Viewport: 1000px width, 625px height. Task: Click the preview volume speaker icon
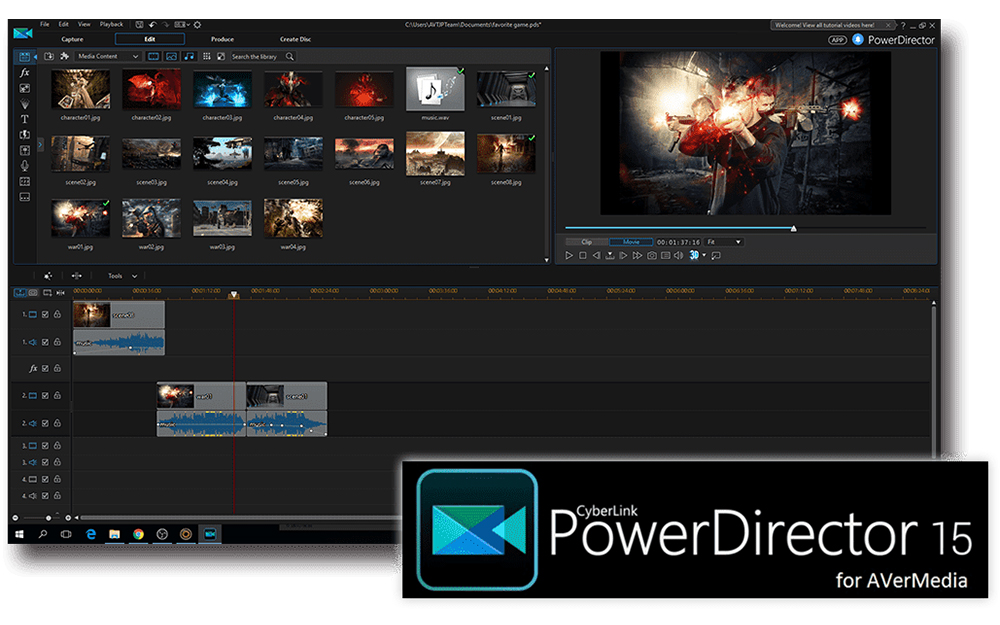679,255
